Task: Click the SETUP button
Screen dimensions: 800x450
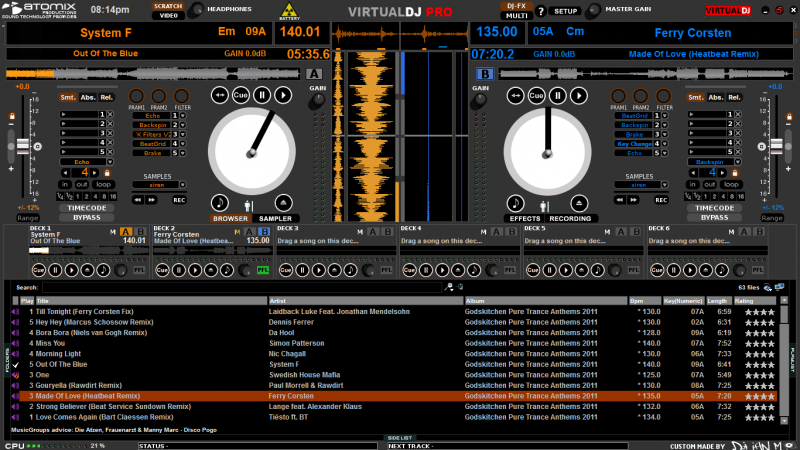Action: pyautogui.click(x=565, y=11)
